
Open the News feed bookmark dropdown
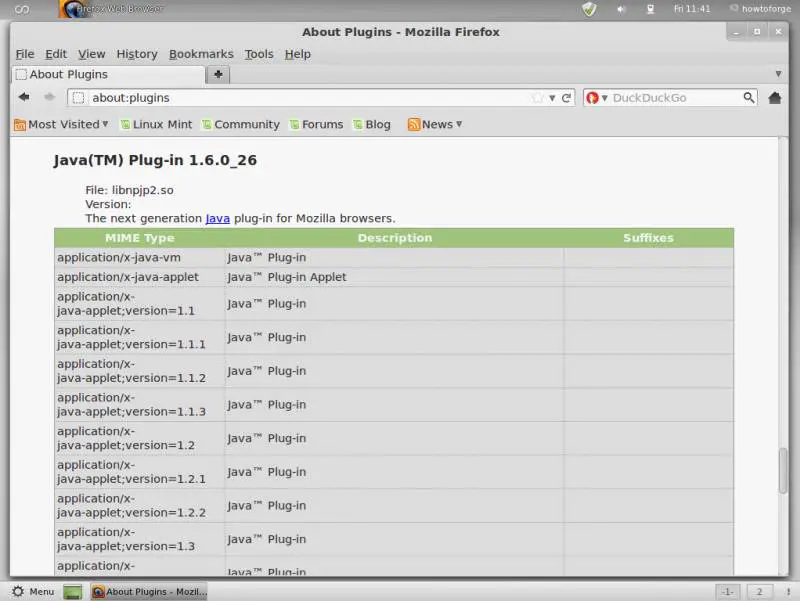(x=435, y=124)
